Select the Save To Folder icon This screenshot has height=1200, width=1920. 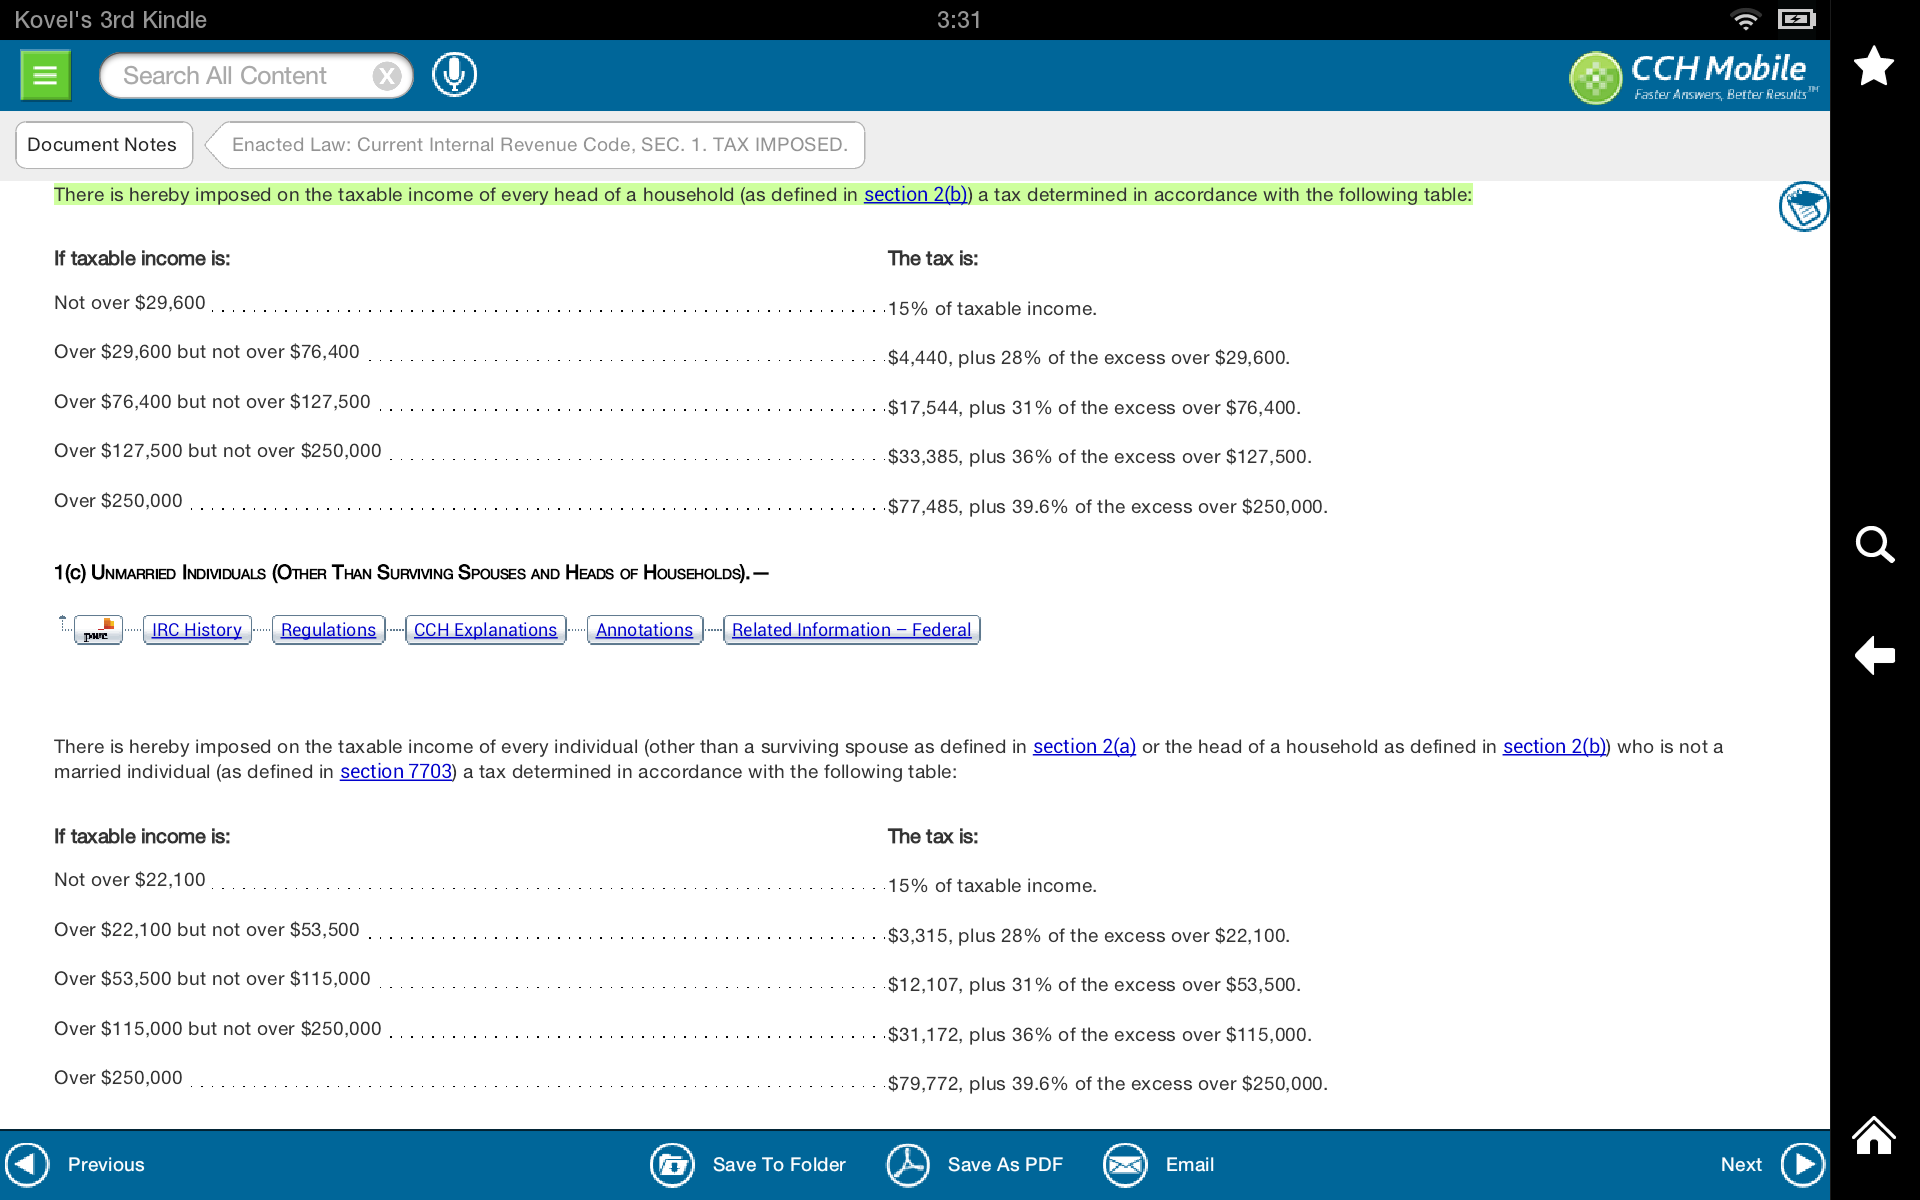(x=672, y=1164)
